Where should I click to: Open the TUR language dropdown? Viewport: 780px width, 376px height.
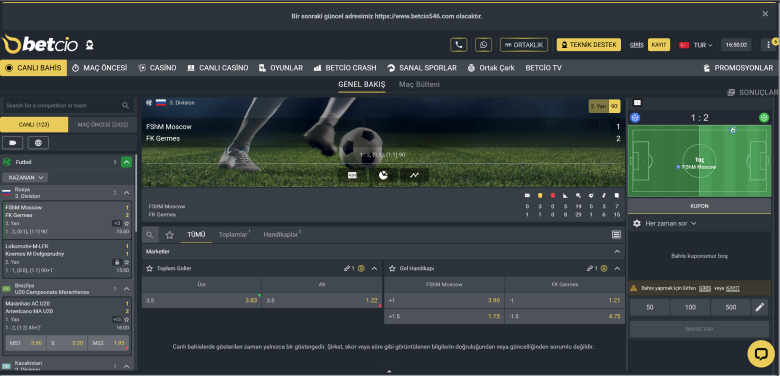tap(696, 45)
